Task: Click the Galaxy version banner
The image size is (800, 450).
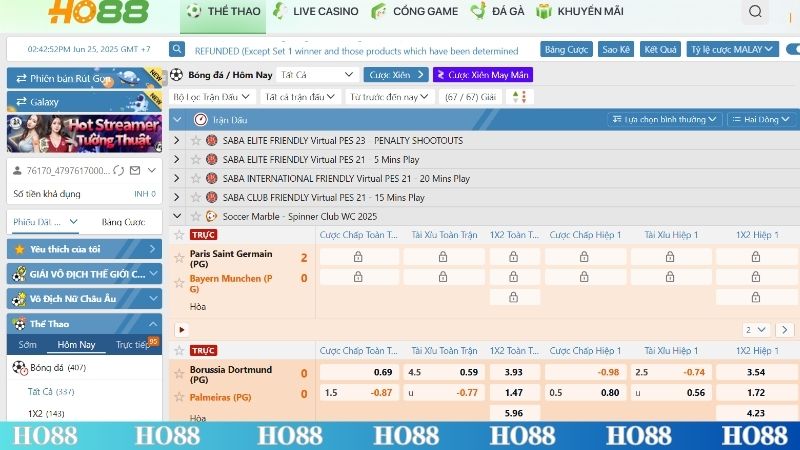Action: pyautogui.click(x=84, y=102)
